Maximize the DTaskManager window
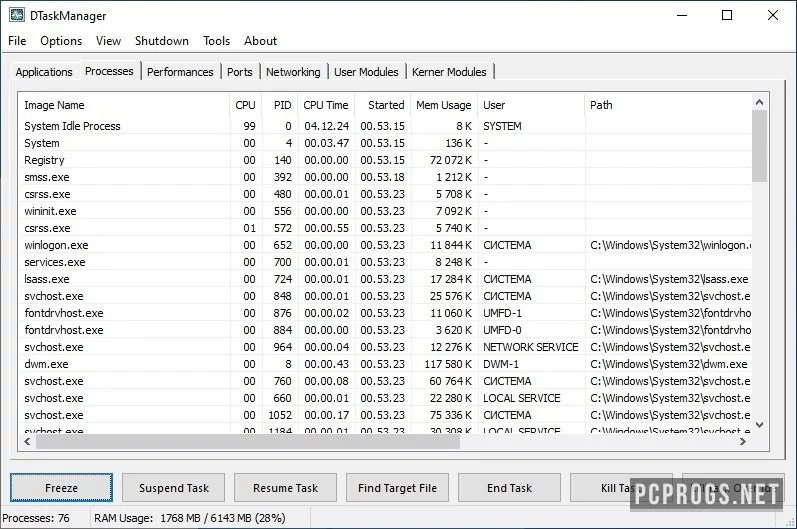The image size is (797, 529). tap(727, 15)
